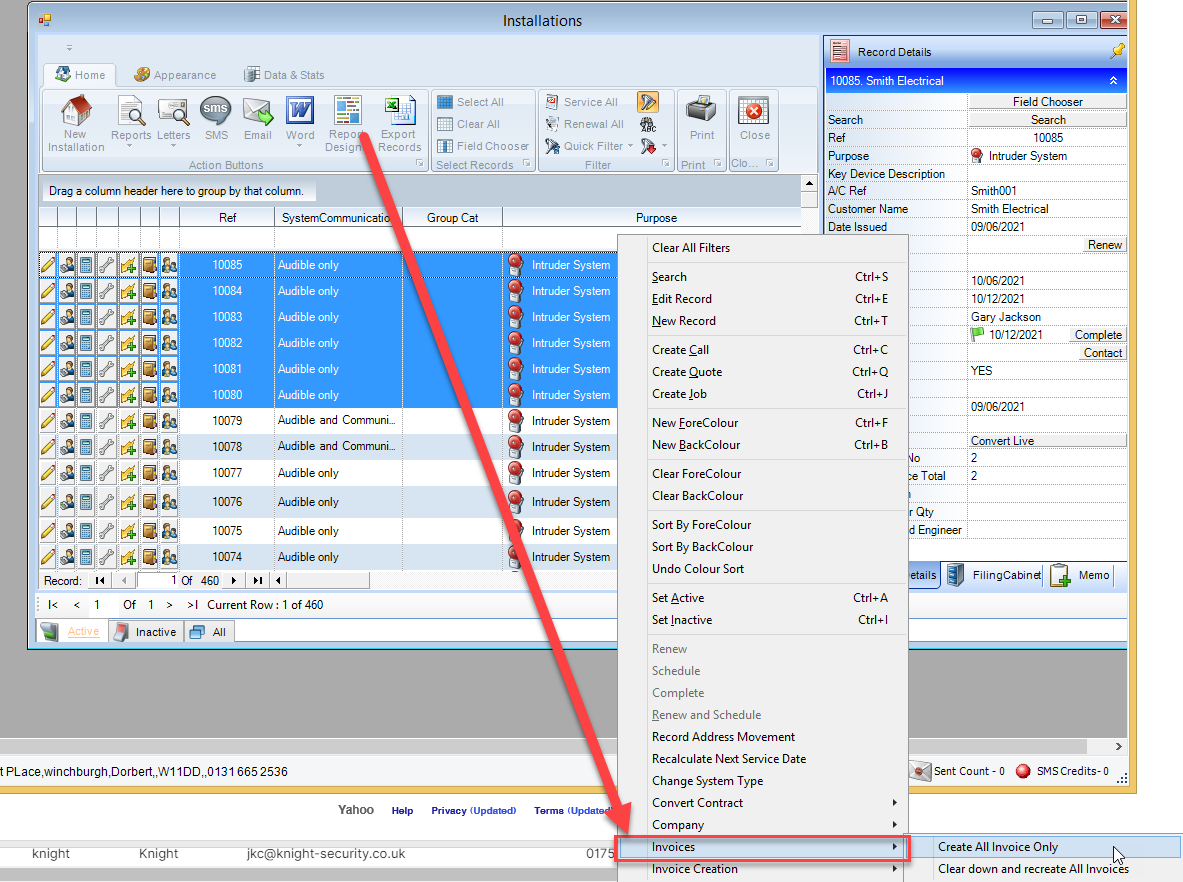
Task: Open the Action Buttons group launcher
Action: pyautogui.click(x=419, y=164)
